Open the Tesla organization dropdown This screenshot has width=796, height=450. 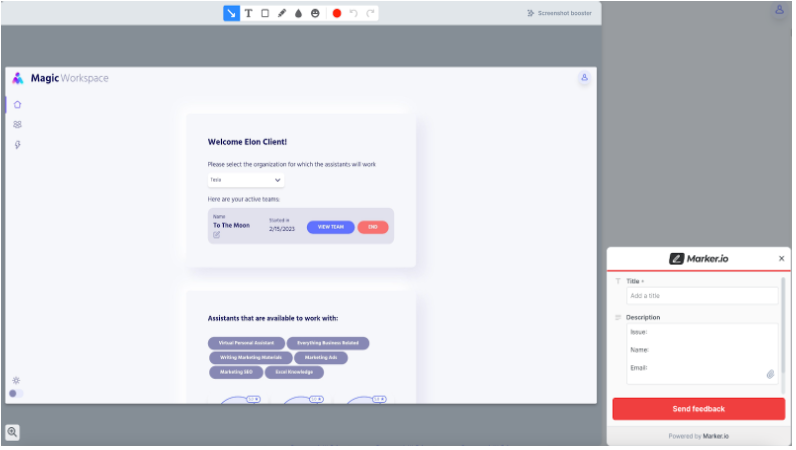click(x=246, y=180)
